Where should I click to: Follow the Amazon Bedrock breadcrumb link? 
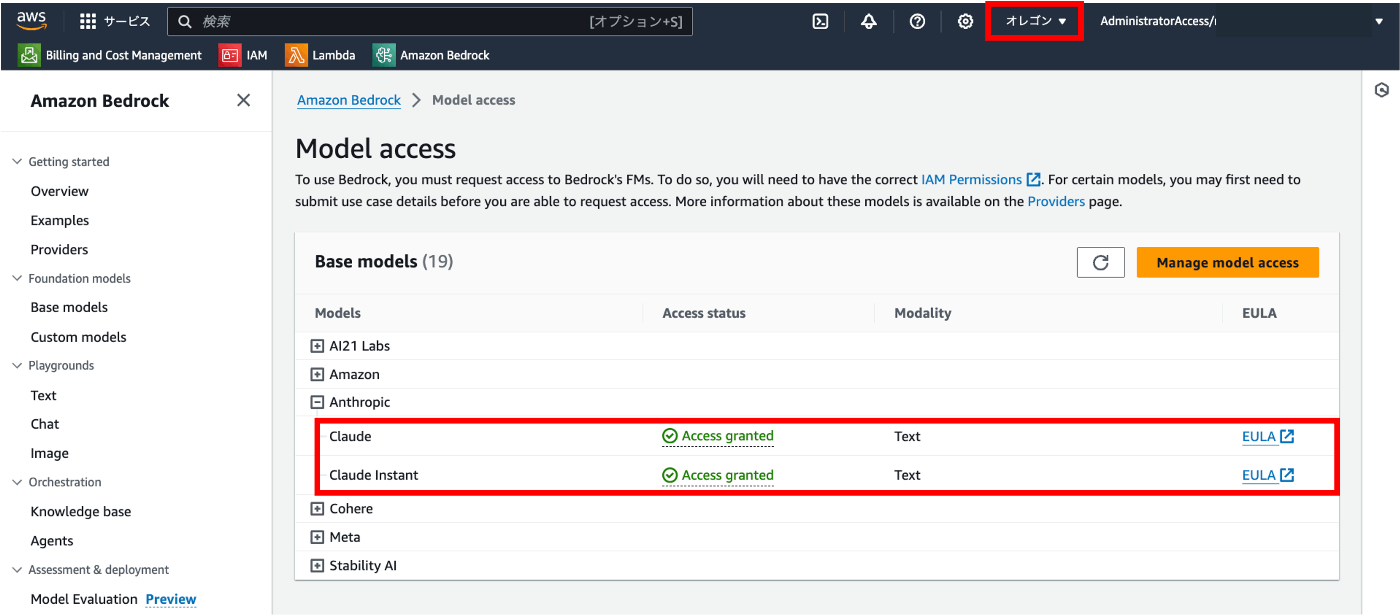click(349, 100)
